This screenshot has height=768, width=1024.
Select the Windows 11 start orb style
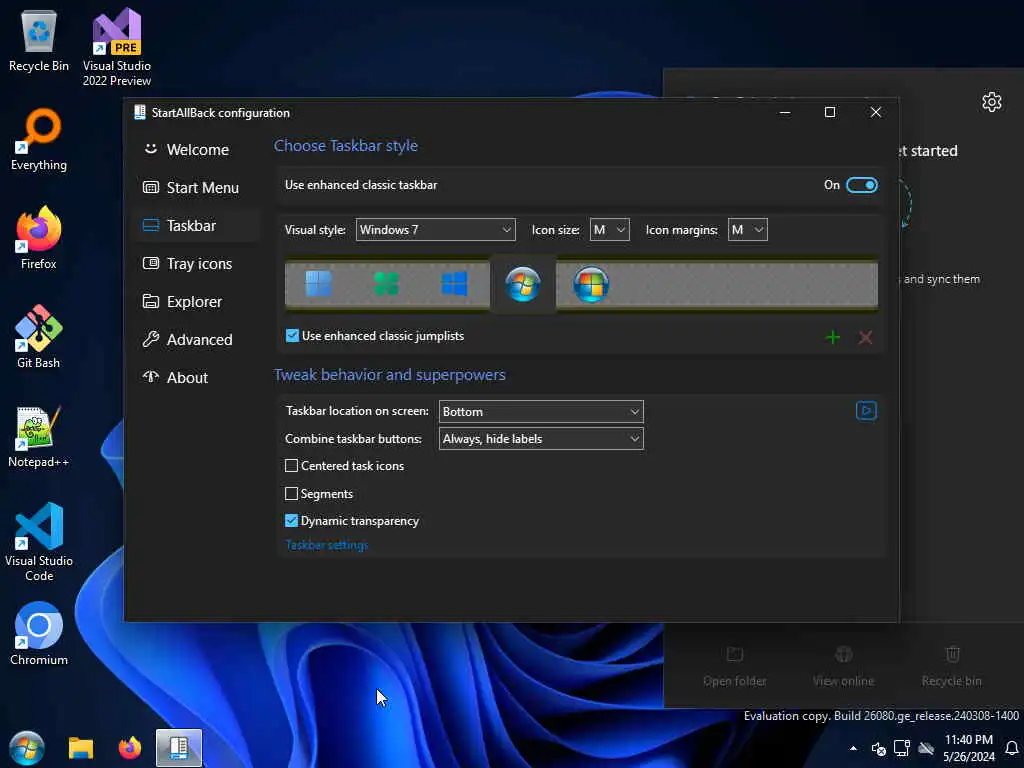tap(319, 284)
